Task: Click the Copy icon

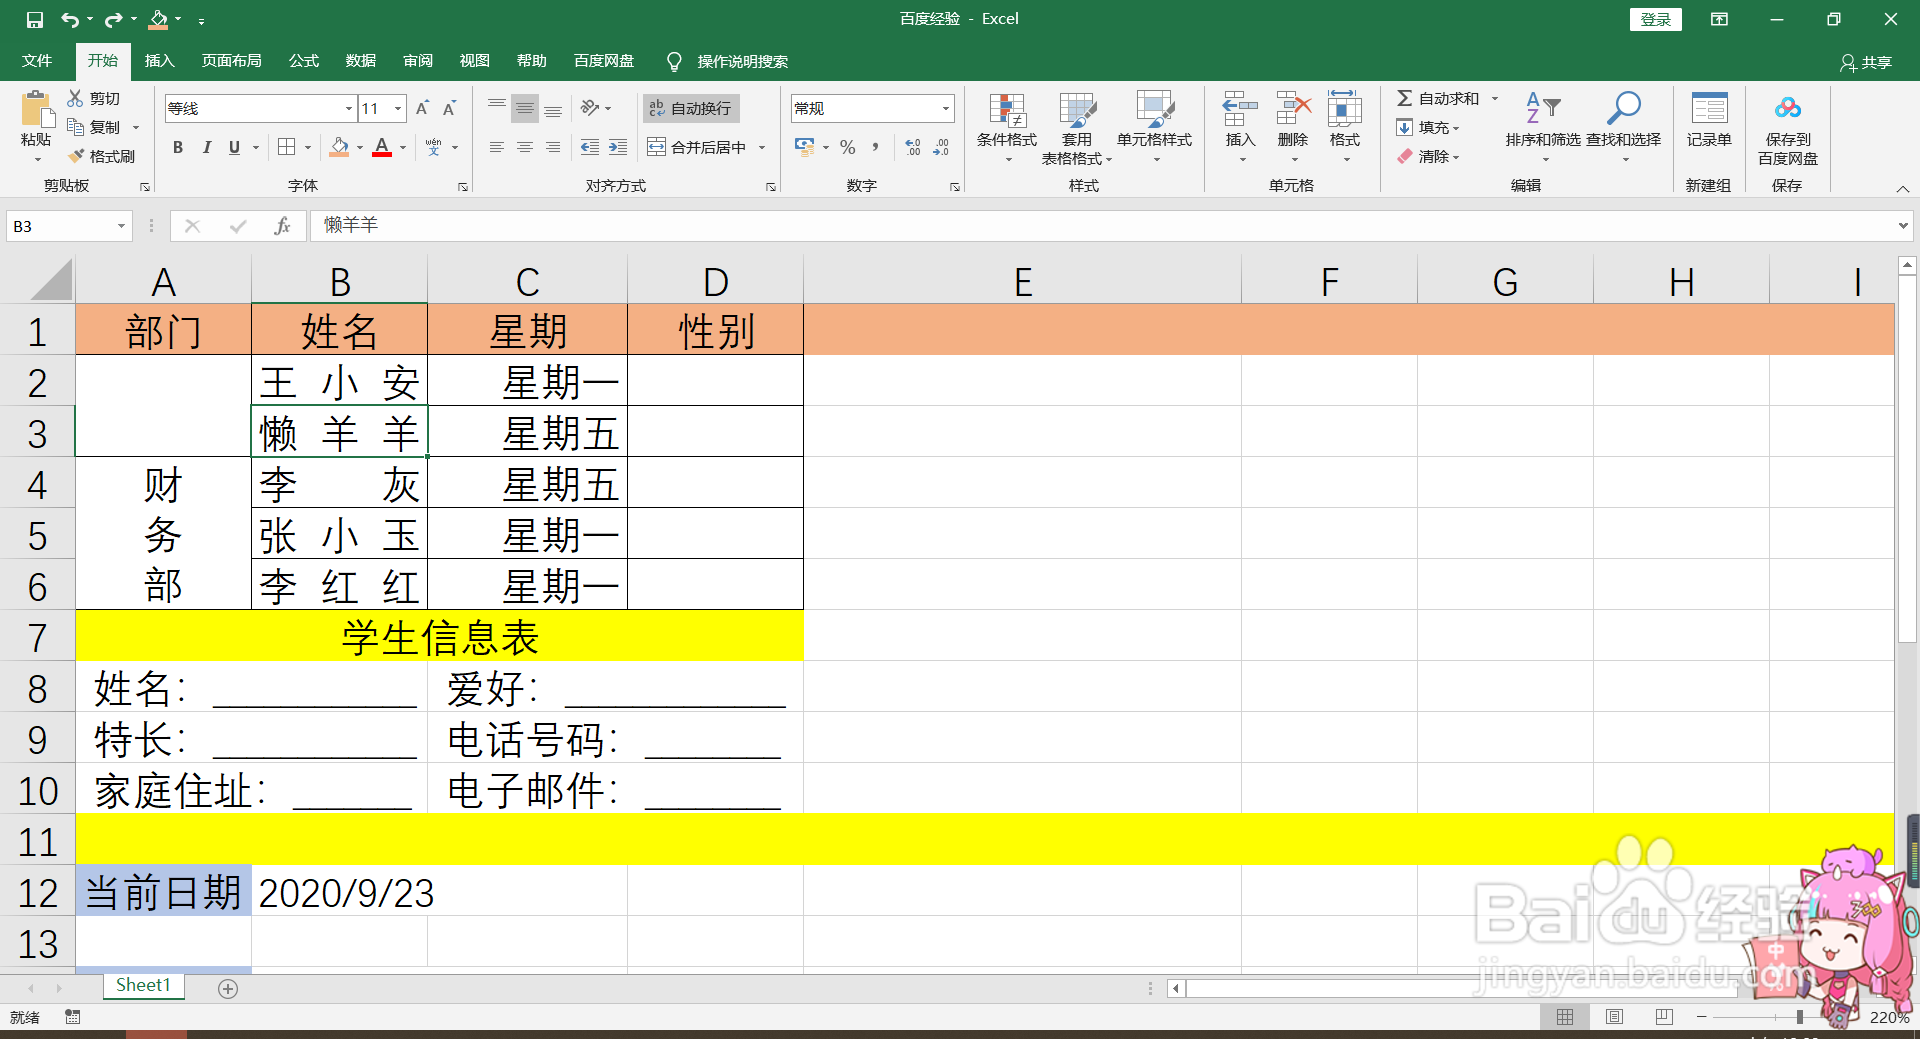Action: [76, 127]
